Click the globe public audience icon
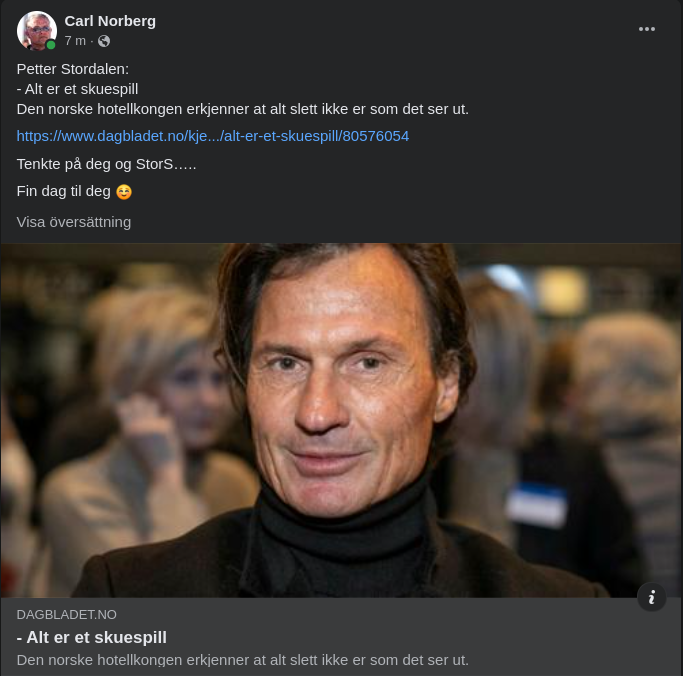The image size is (683, 676). (104, 41)
